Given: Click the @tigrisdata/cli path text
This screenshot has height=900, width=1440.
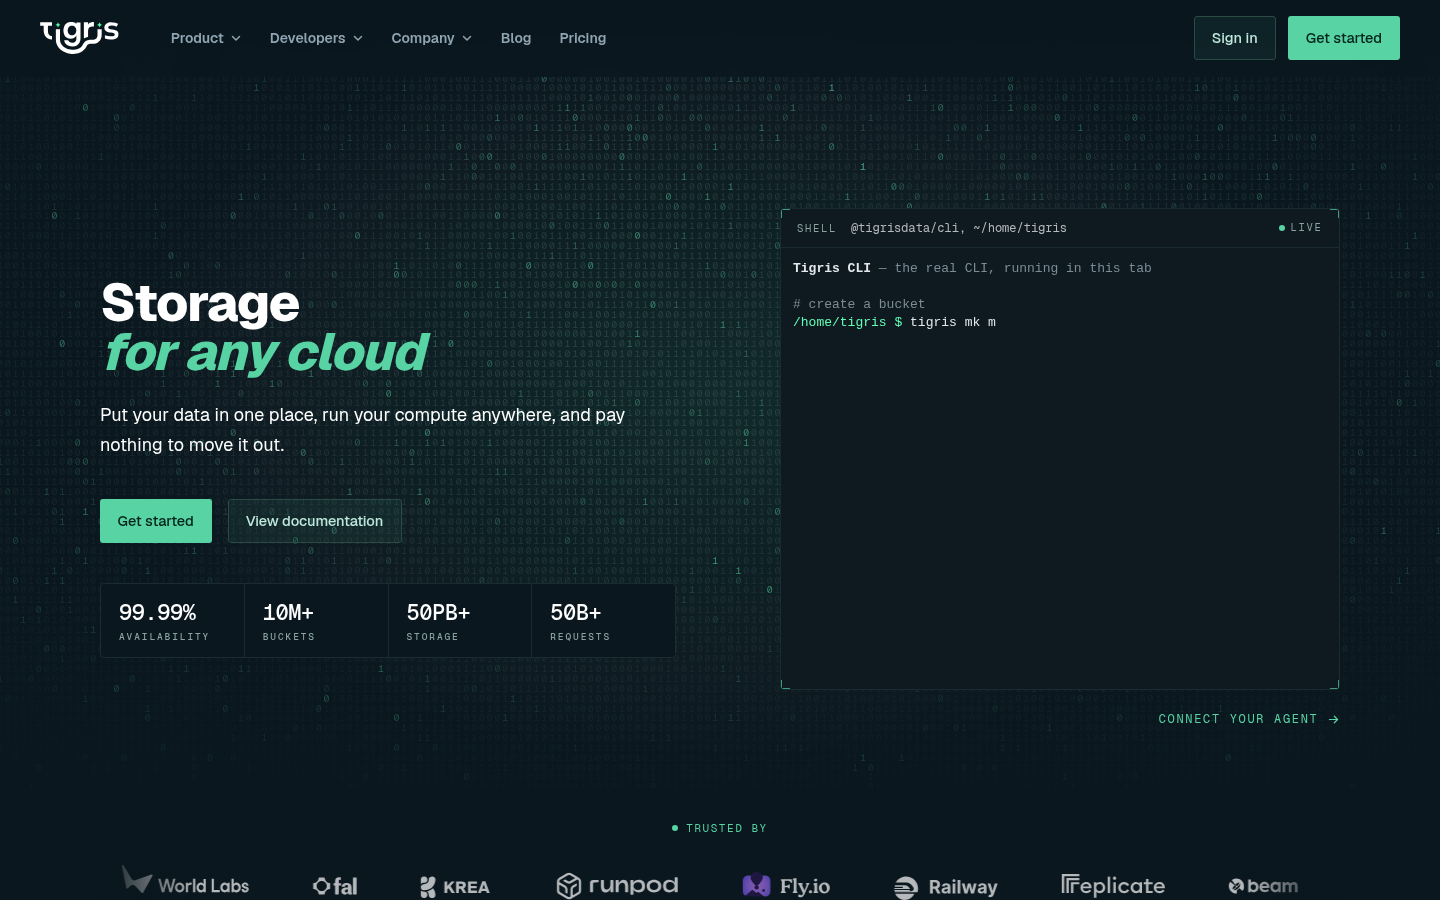Looking at the screenshot, I should pos(958,228).
